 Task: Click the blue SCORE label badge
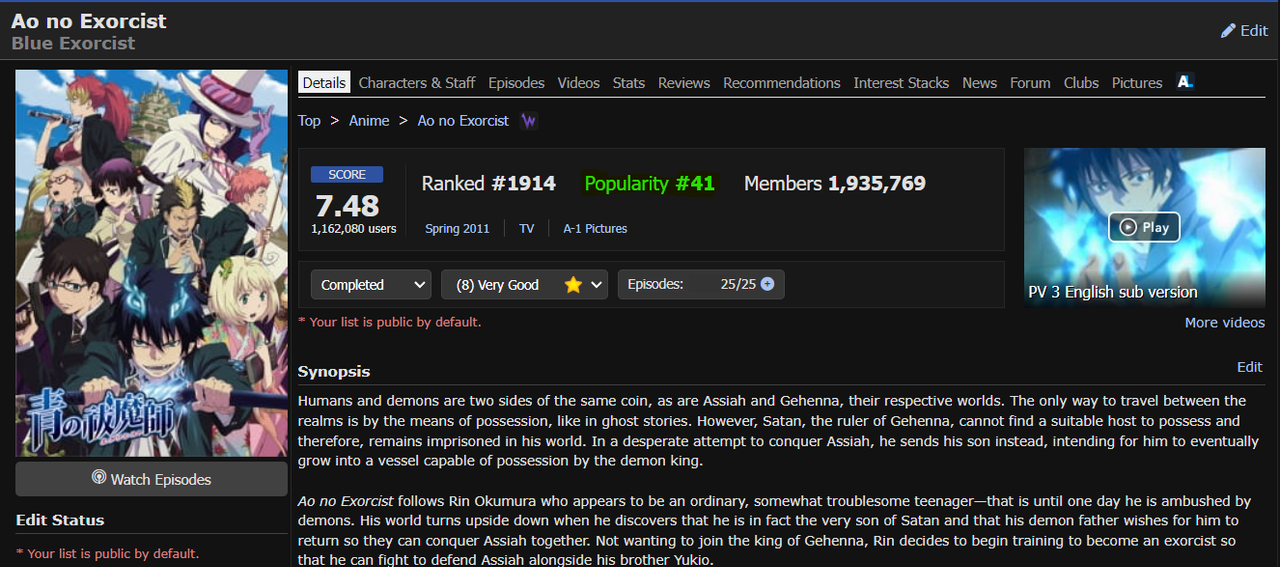(x=347, y=174)
